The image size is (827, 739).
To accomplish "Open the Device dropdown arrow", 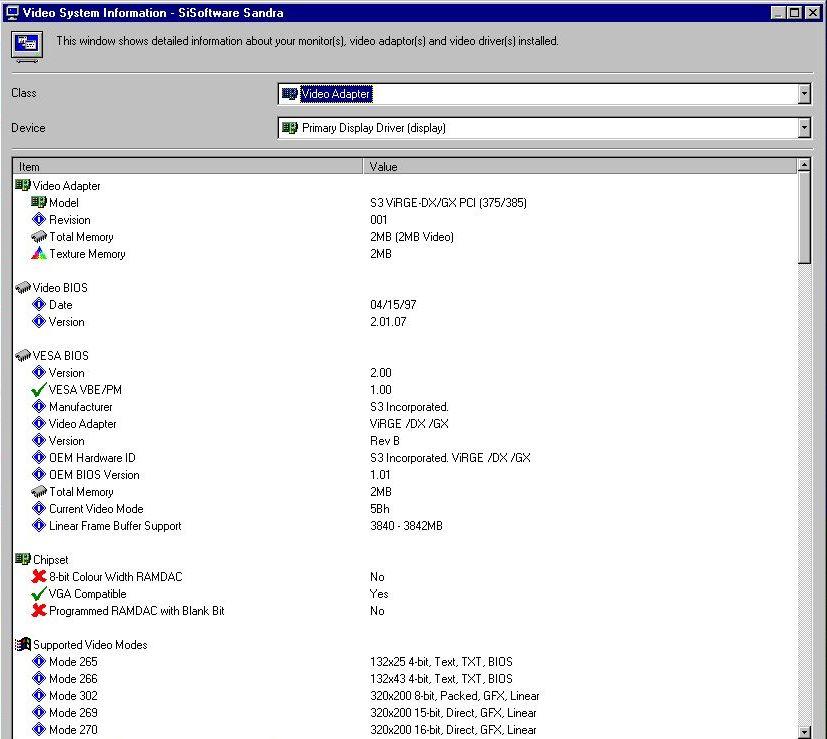I will tap(804, 128).
